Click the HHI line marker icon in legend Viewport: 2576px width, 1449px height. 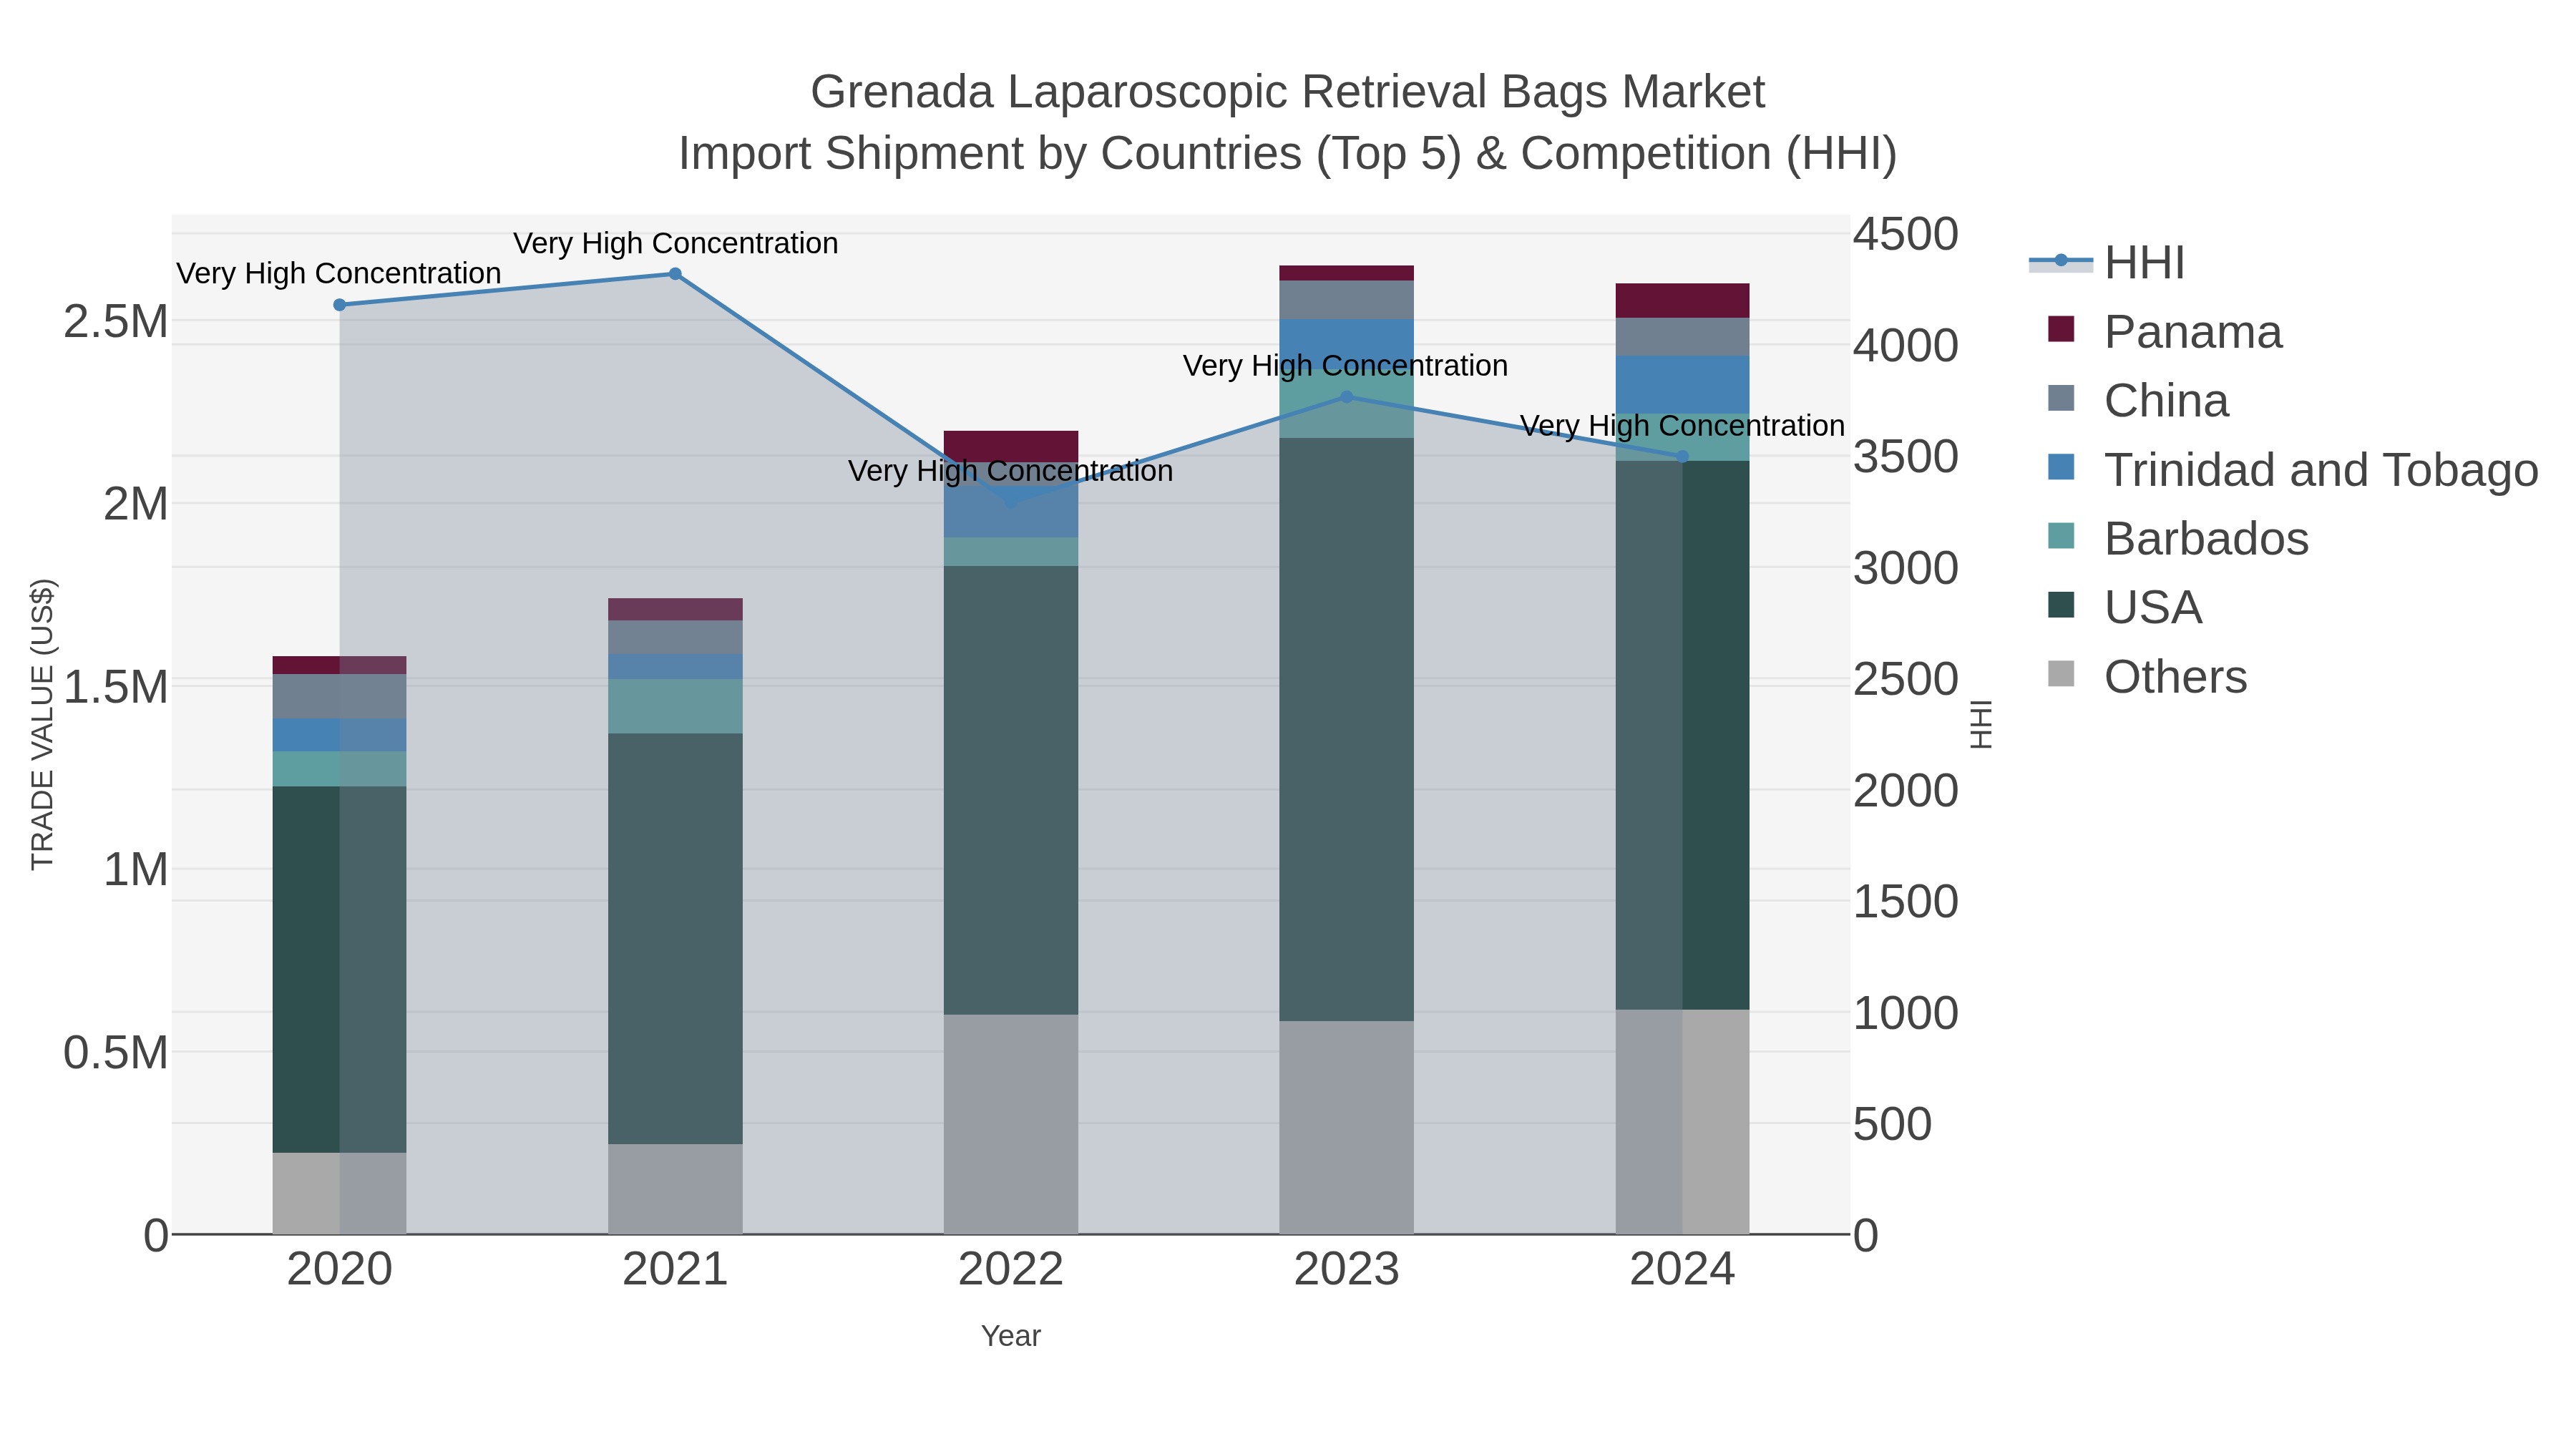click(x=2060, y=261)
